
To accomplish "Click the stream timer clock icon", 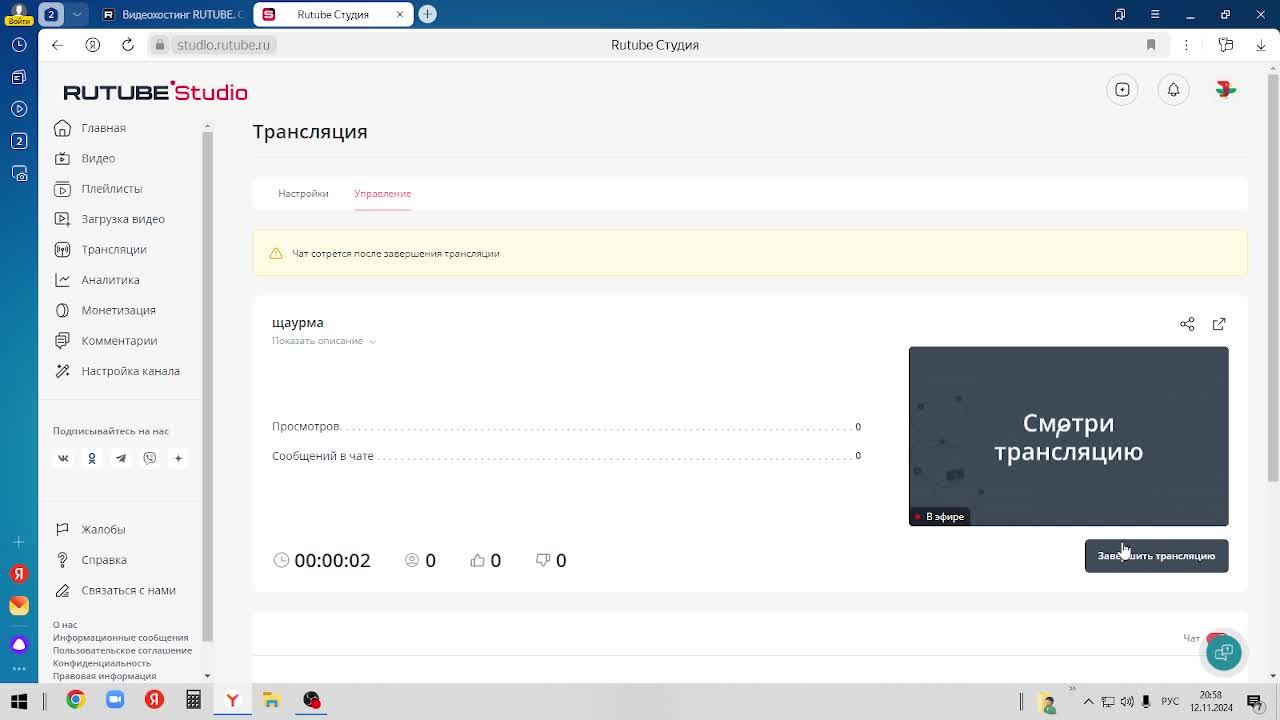I will coord(281,560).
